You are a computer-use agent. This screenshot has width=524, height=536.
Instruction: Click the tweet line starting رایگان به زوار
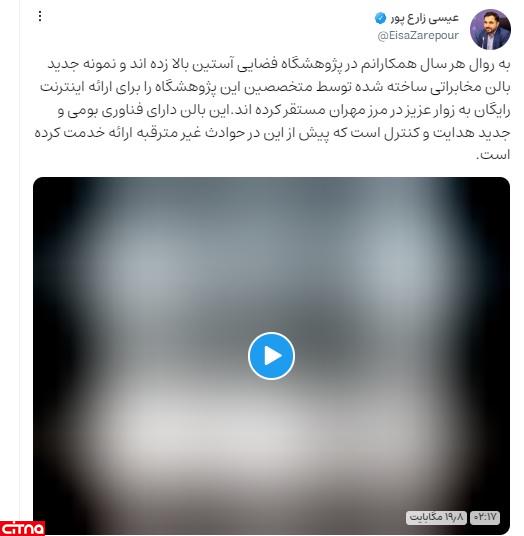tap(284, 110)
